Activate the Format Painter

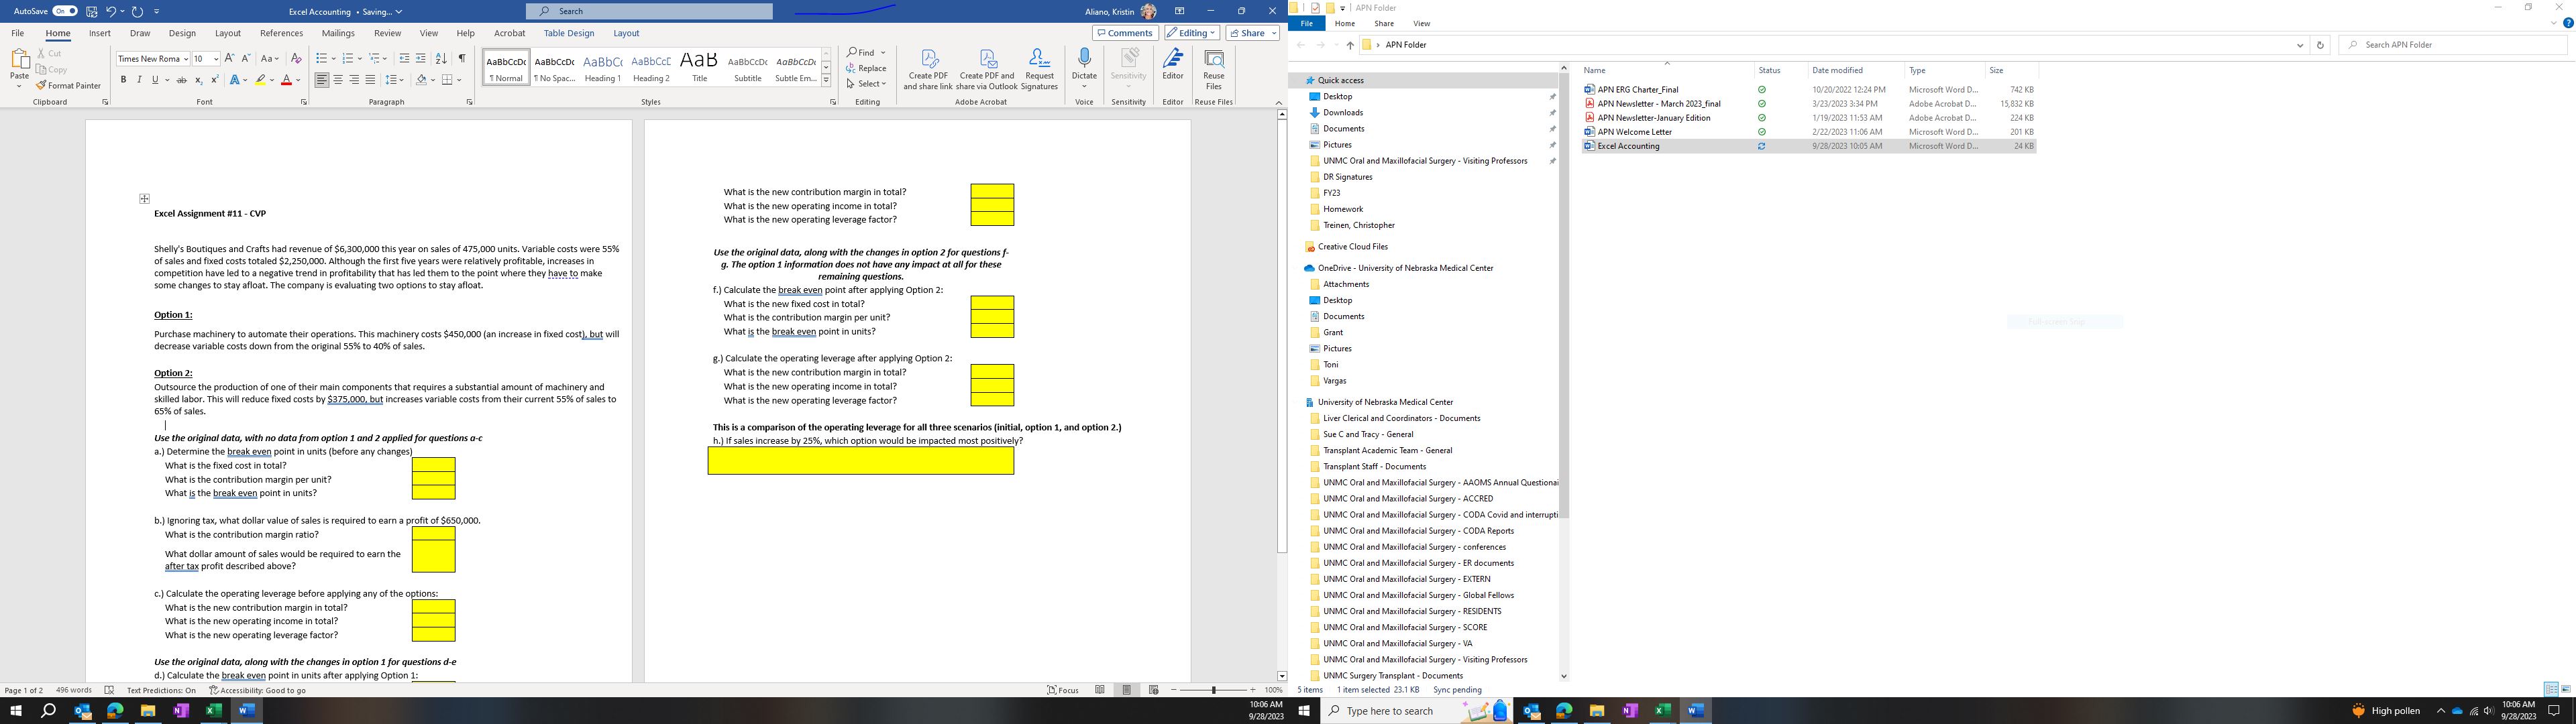click(70, 85)
